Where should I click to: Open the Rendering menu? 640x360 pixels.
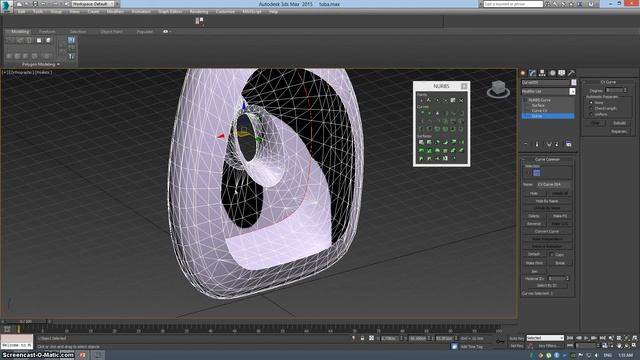click(199, 12)
